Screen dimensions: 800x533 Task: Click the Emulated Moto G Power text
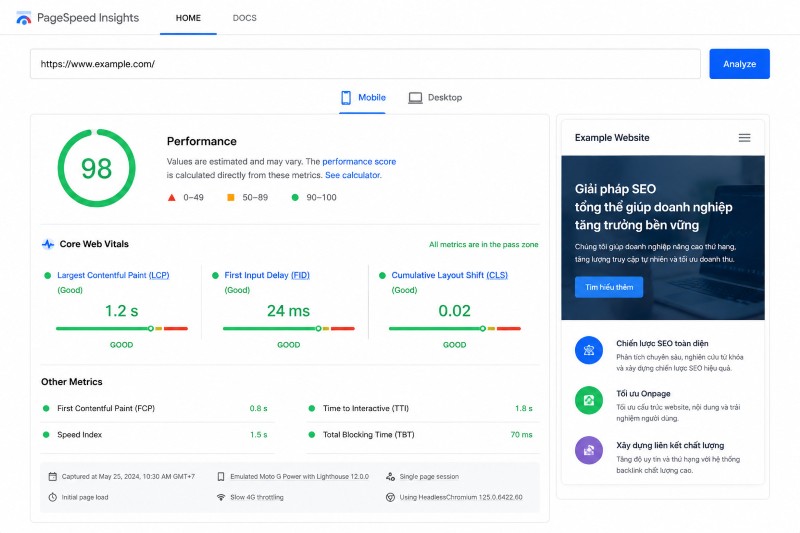pos(299,476)
